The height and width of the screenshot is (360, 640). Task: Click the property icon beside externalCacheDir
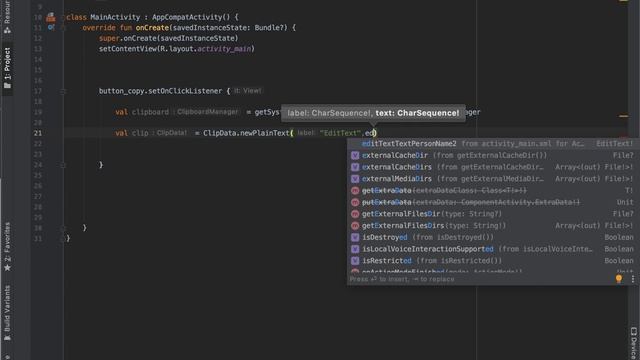[355, 156]
